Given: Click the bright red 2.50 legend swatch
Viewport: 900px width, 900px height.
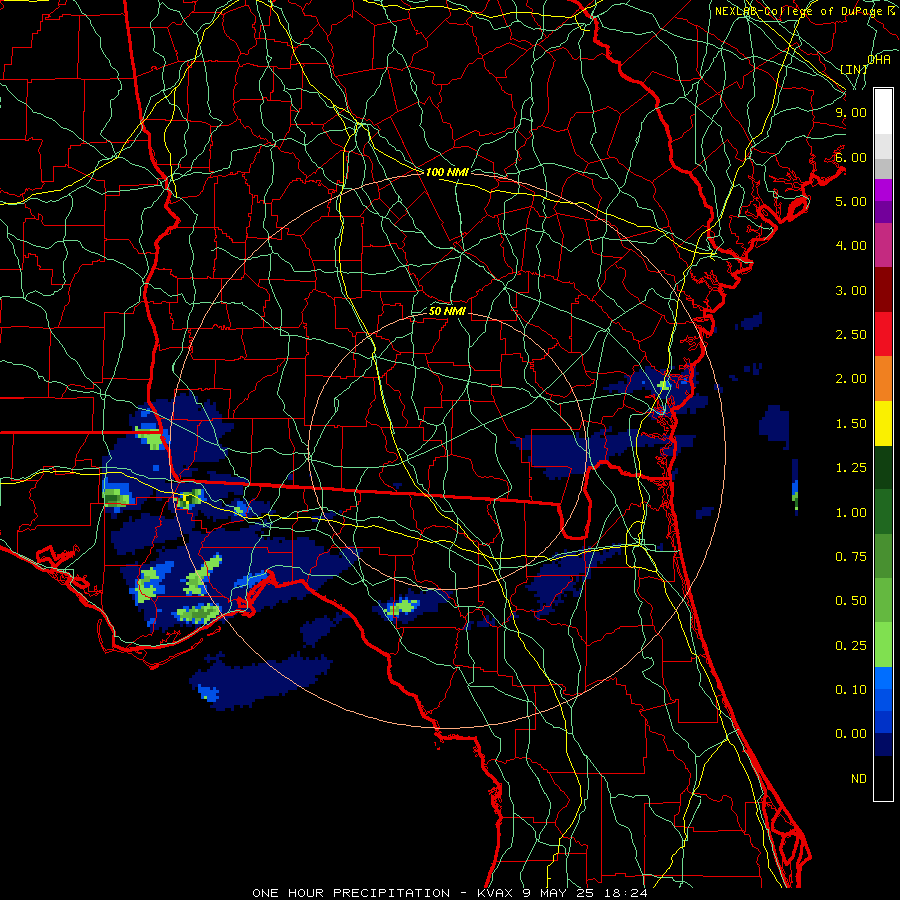Looking at the screenshot, I should tap(883, 334).
